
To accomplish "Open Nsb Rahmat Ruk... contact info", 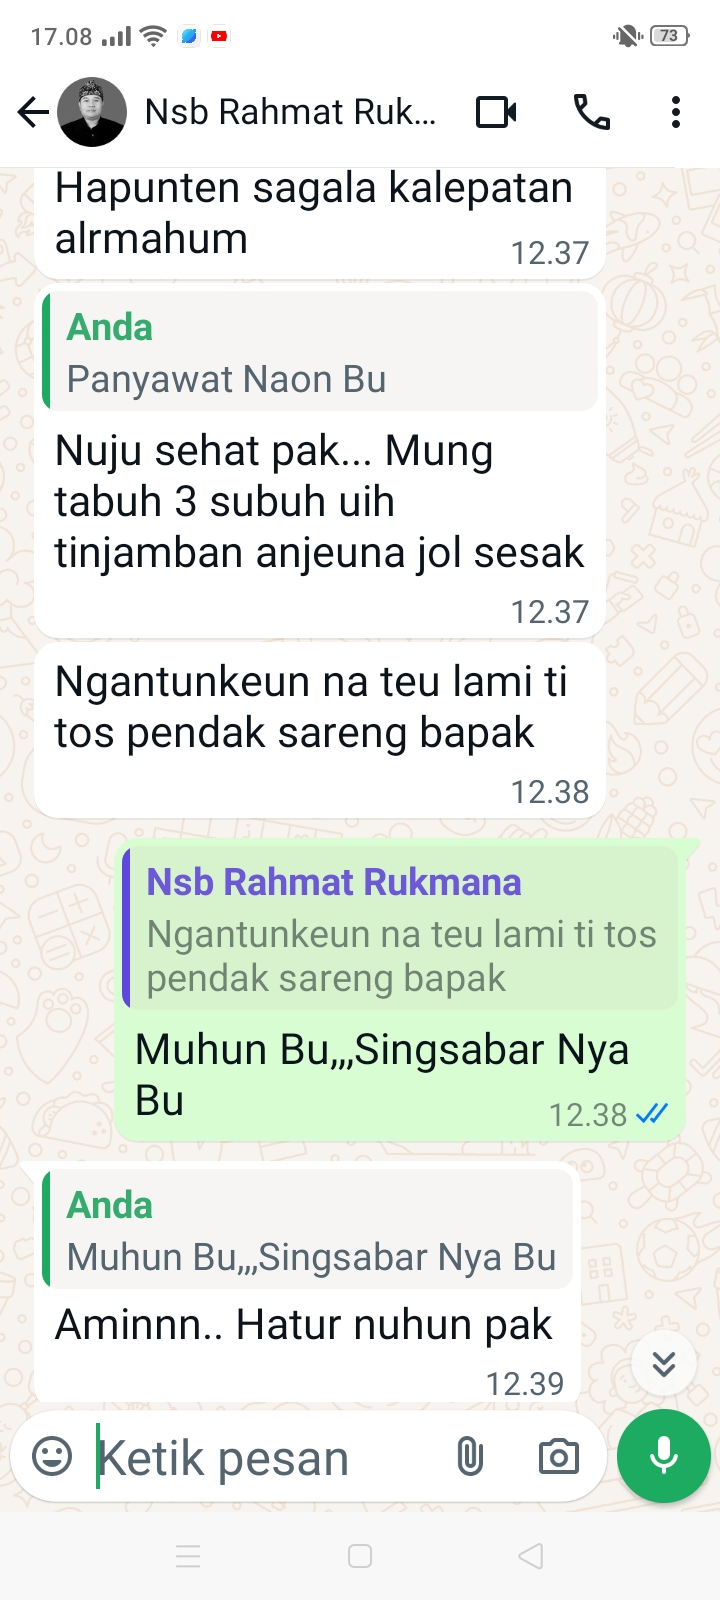I will [x=290, y=112].
